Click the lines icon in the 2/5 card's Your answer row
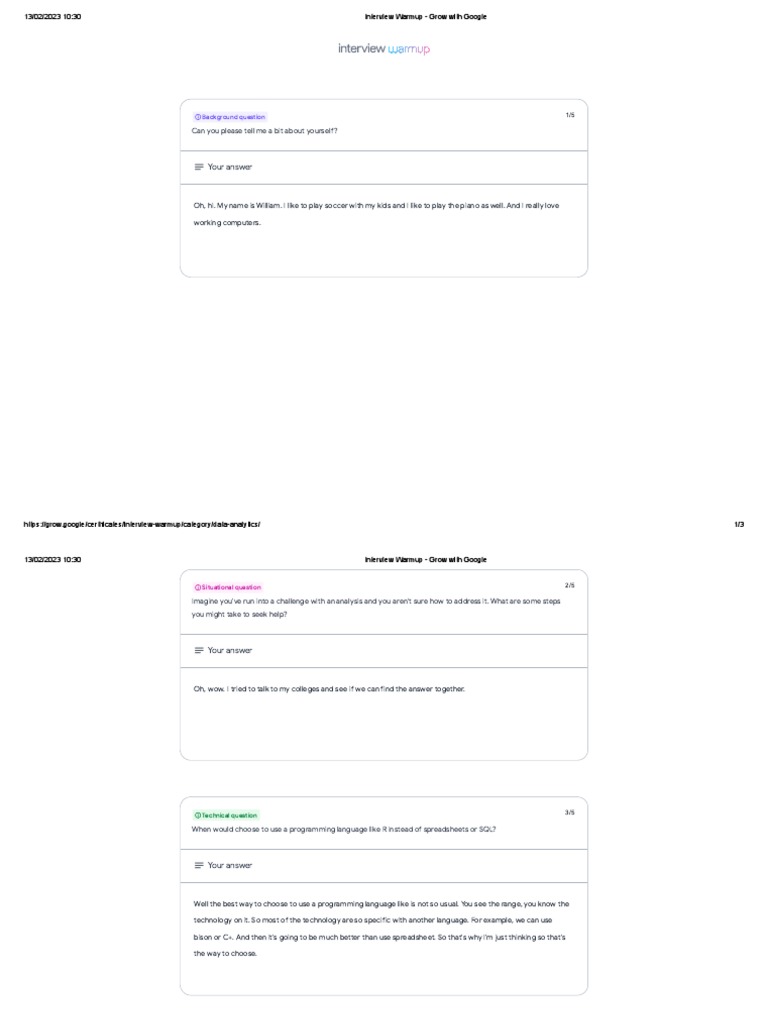The image size is (768, 1024). click(199, 650)
